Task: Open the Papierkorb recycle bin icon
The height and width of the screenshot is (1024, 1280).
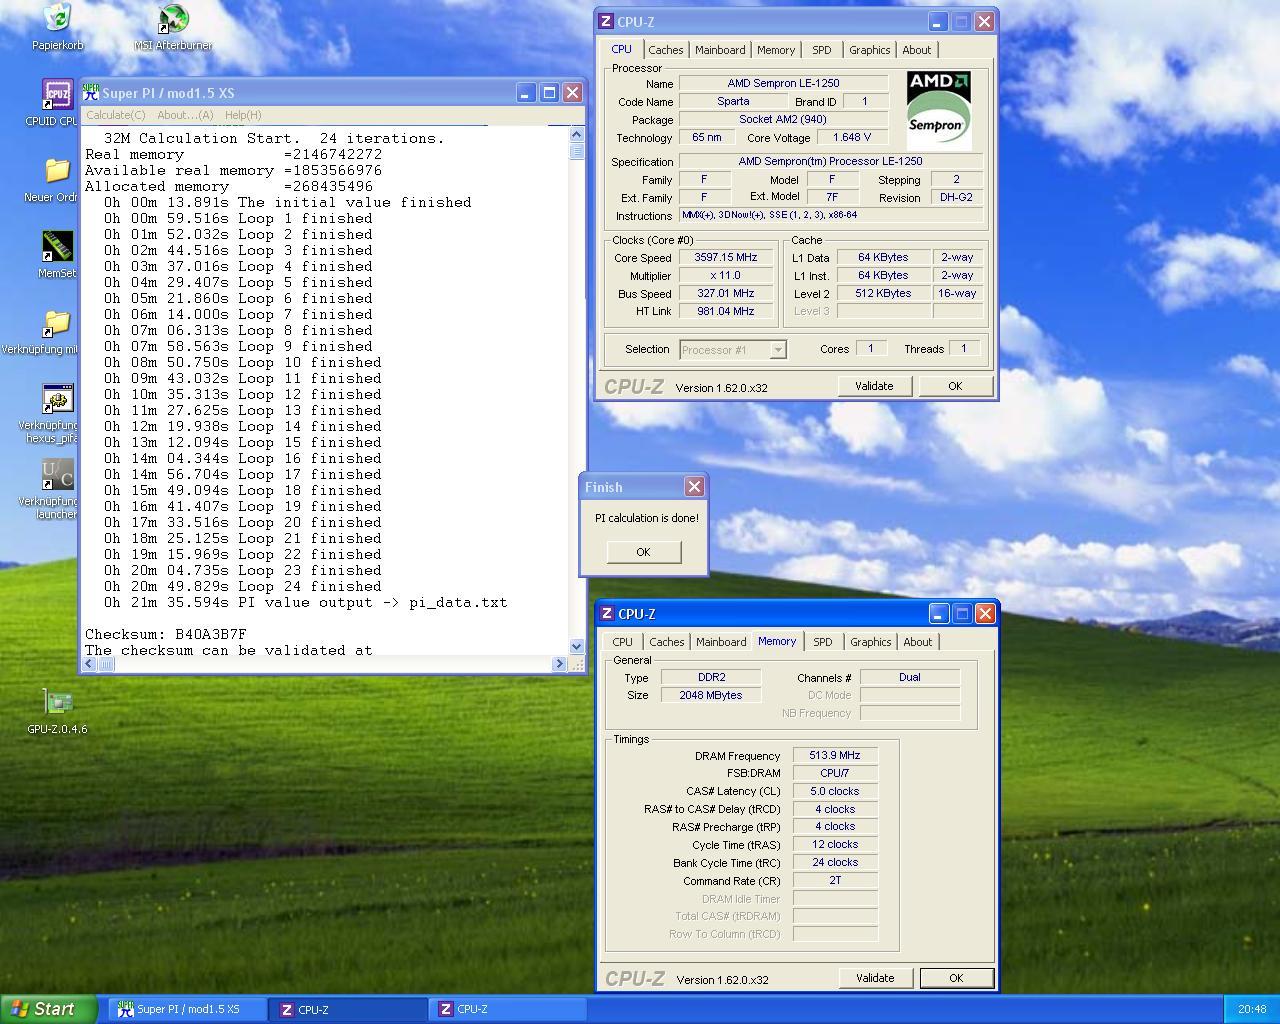Action: 57,18
